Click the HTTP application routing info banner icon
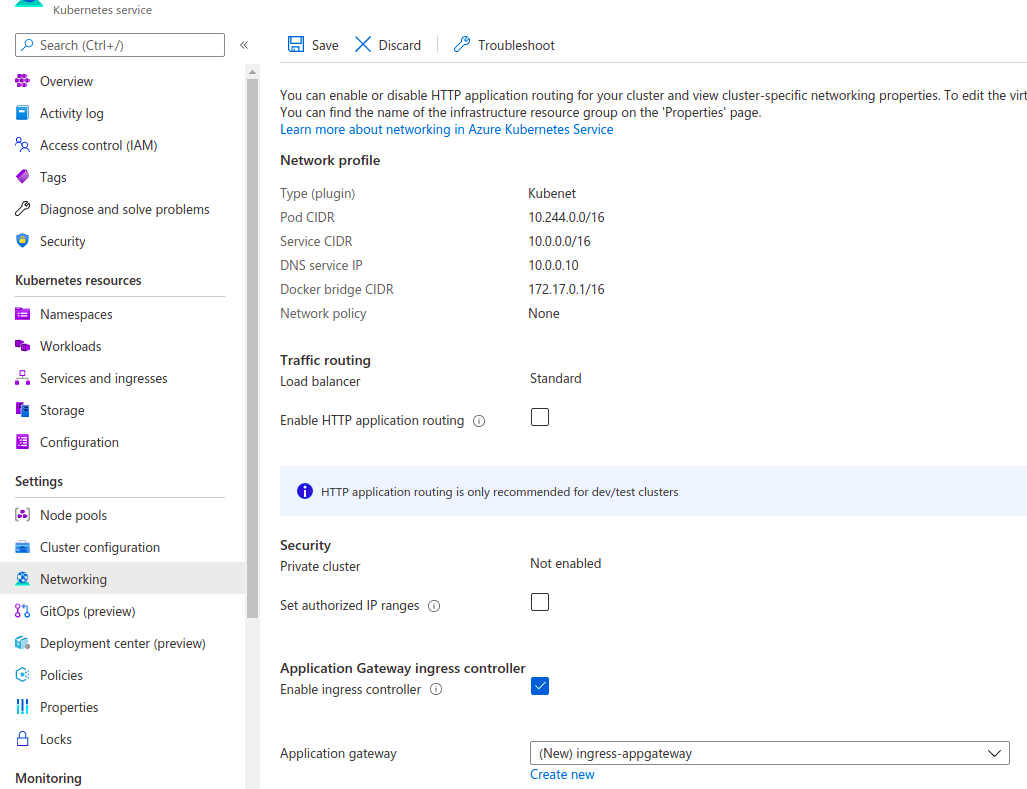The height and width of the screenshot is (789, 1027). [x=305, y=491]
